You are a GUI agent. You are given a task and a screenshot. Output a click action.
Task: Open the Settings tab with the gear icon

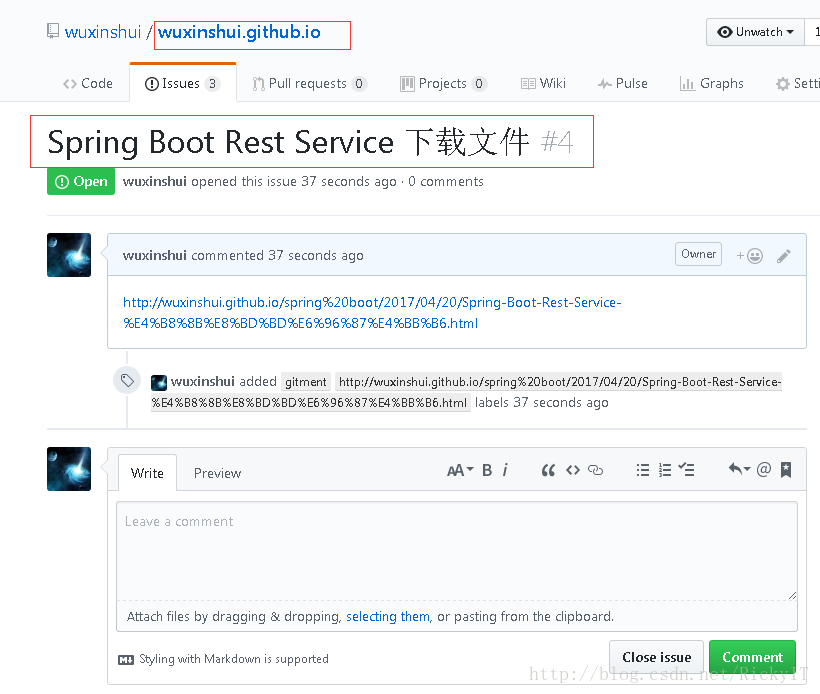pos(798,83)
